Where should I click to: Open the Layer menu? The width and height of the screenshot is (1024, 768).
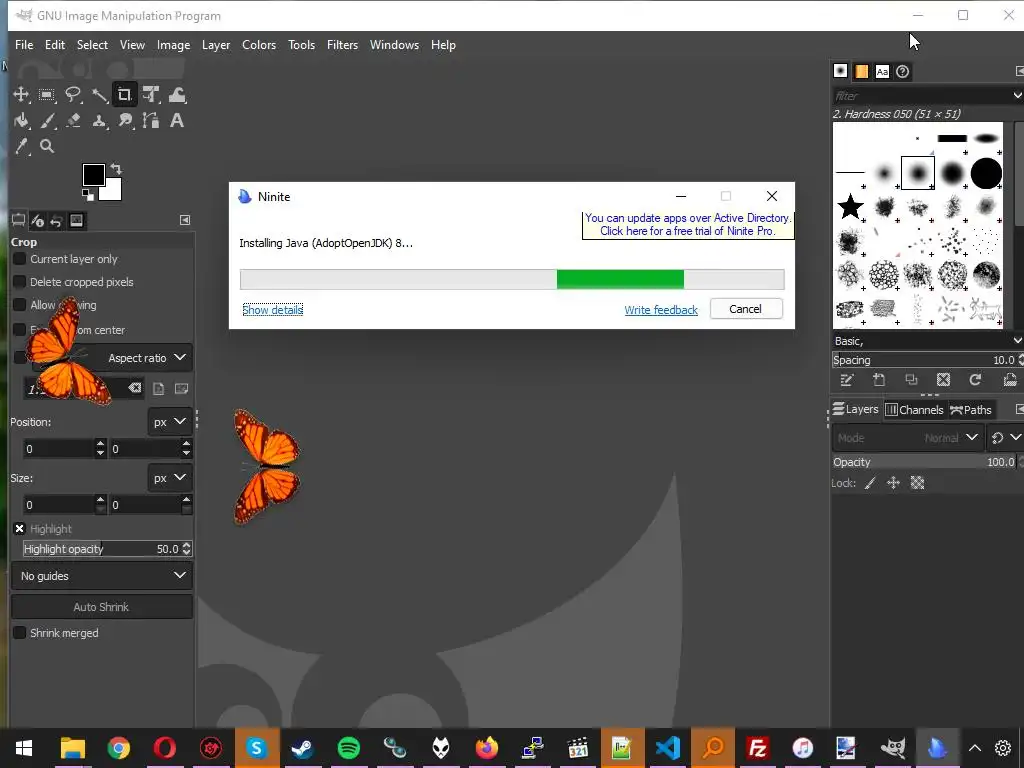(x=216, y=45)
